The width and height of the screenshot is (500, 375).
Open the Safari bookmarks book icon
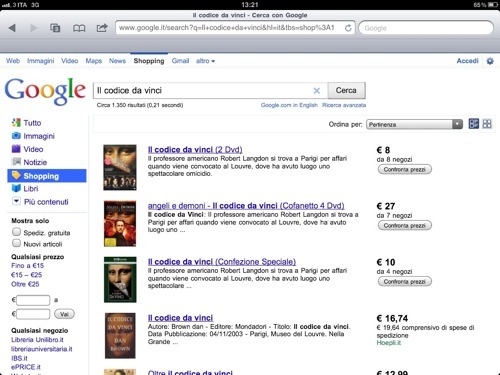[79, 28]
